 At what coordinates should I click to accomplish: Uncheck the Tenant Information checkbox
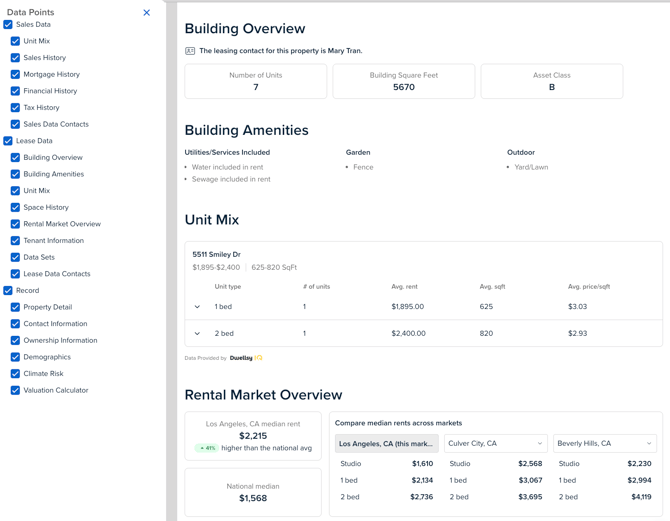(x=15, y=241)
